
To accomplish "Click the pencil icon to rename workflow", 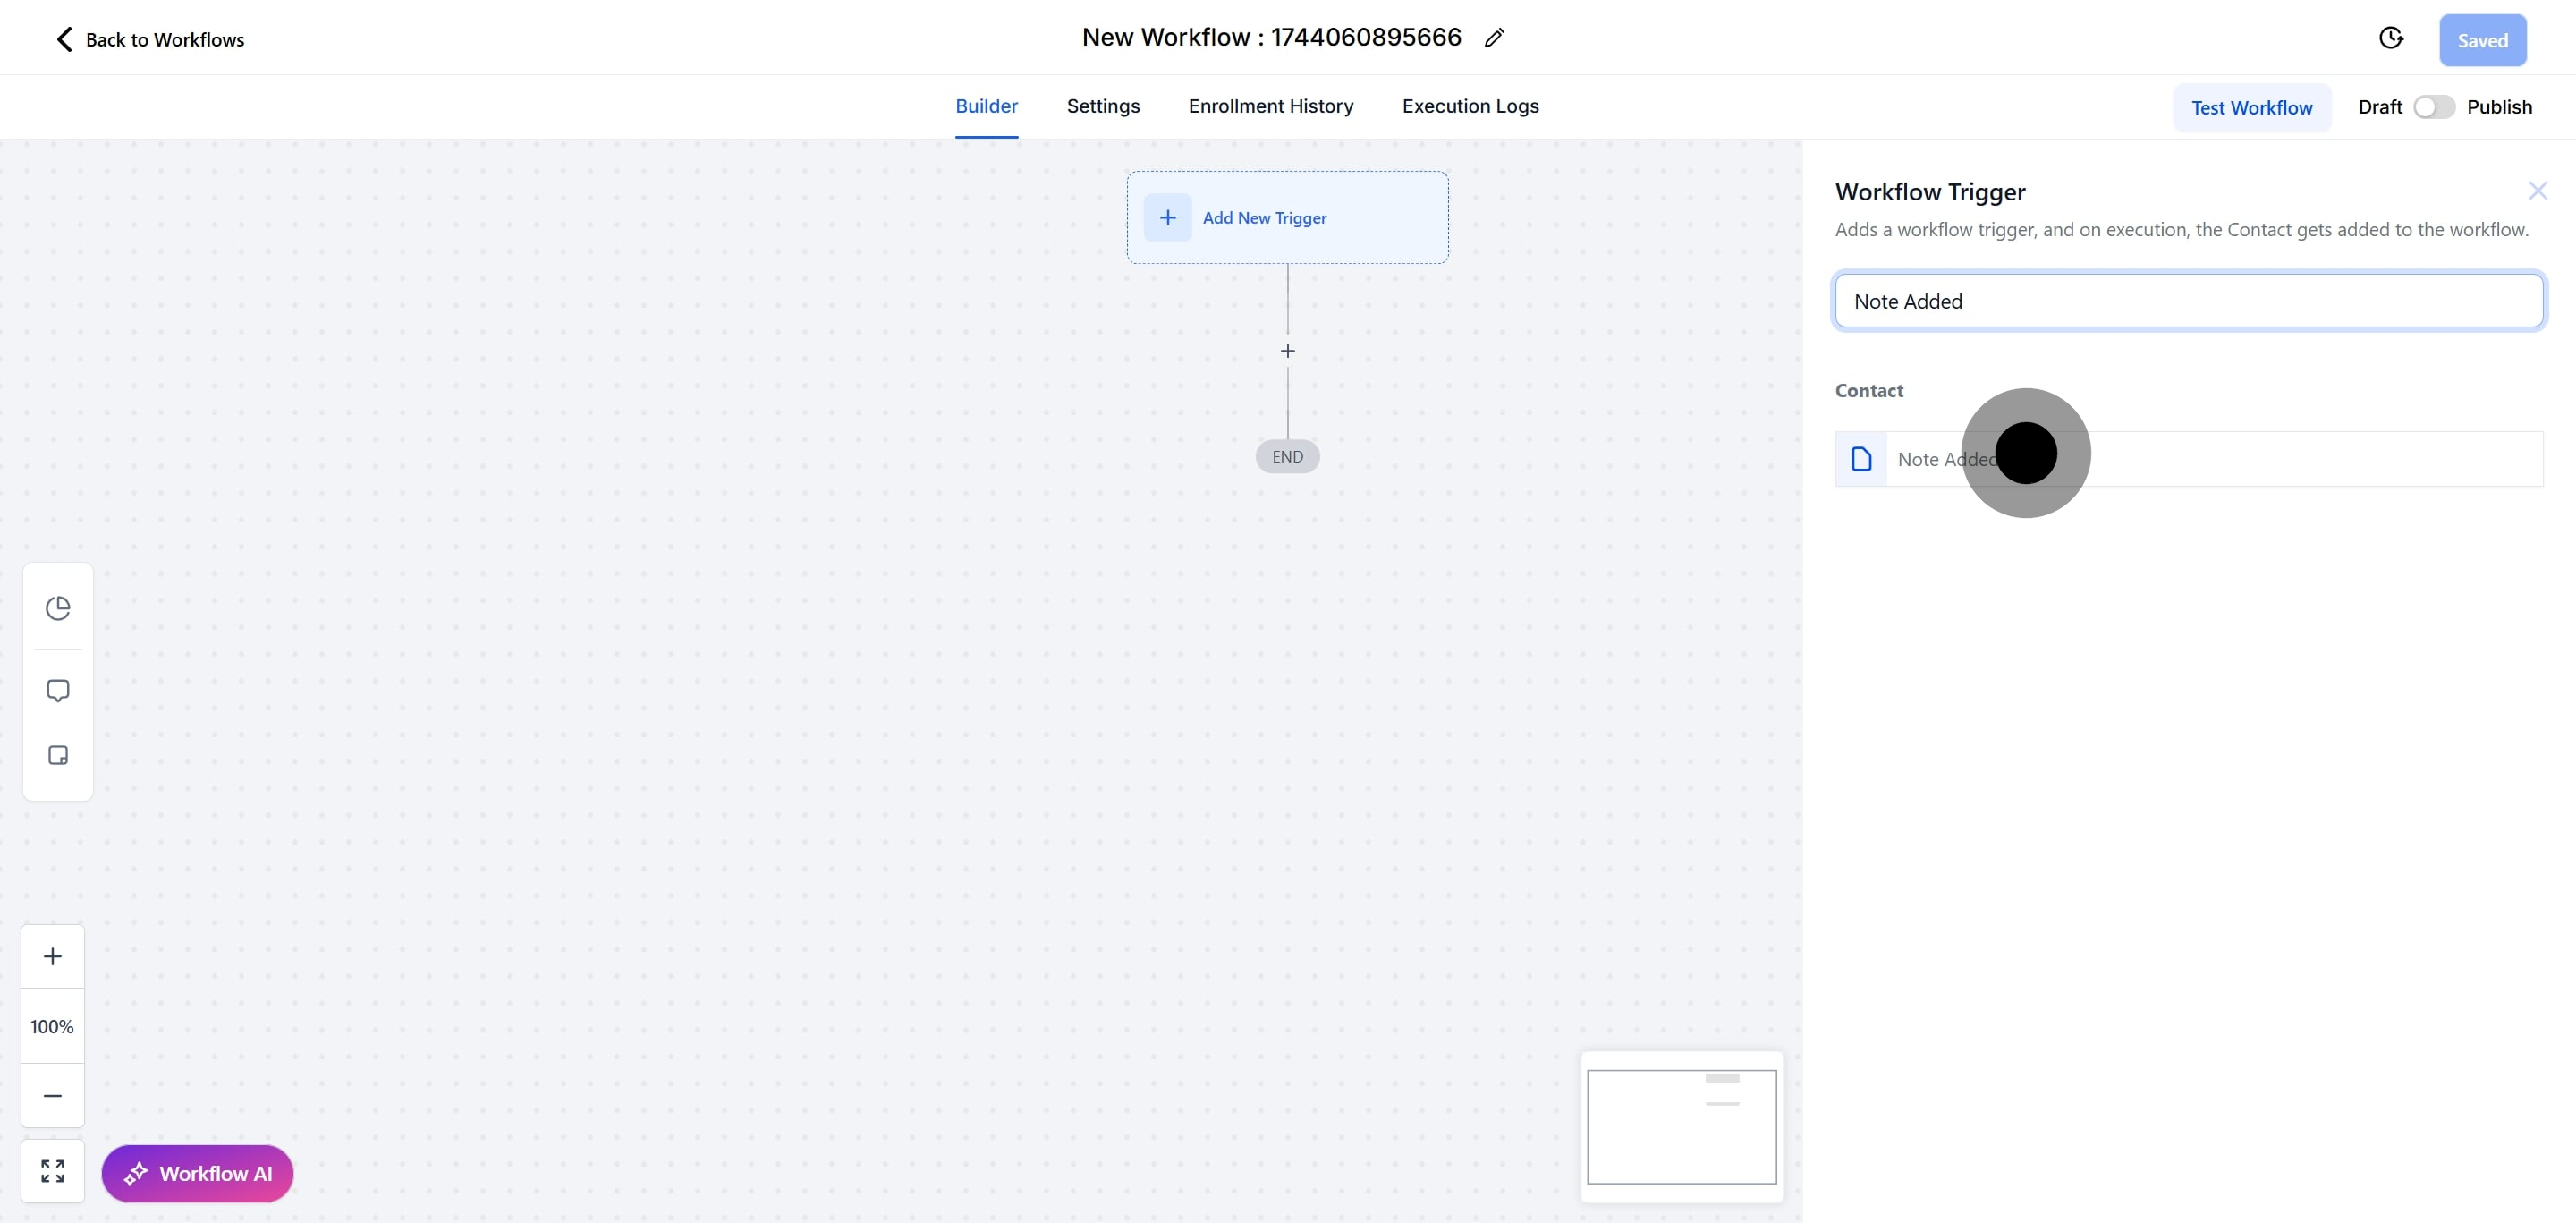I will [1494, 38].
